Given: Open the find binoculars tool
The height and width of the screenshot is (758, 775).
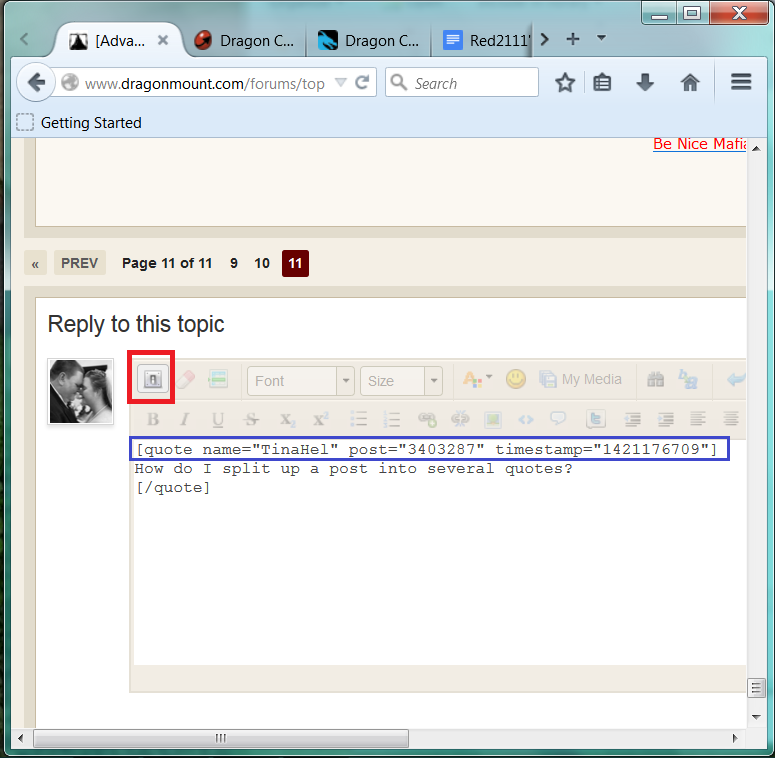Looking at the screenshot, I should (656, 380).
